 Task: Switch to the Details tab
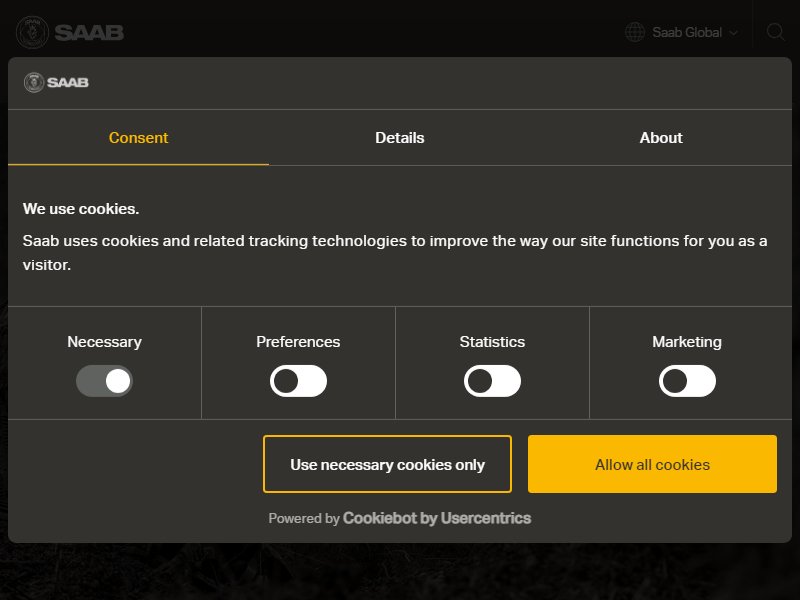[x=399, y=138]
